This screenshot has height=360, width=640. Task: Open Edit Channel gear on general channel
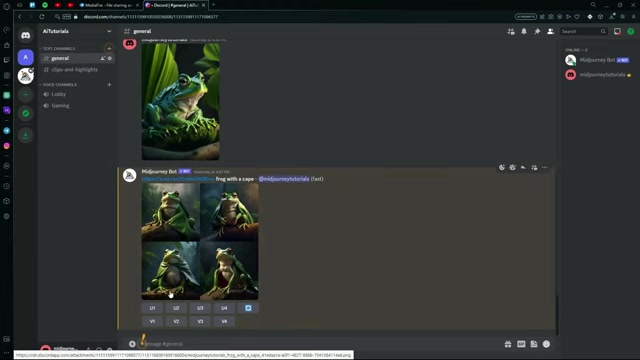tap(109, 58)
